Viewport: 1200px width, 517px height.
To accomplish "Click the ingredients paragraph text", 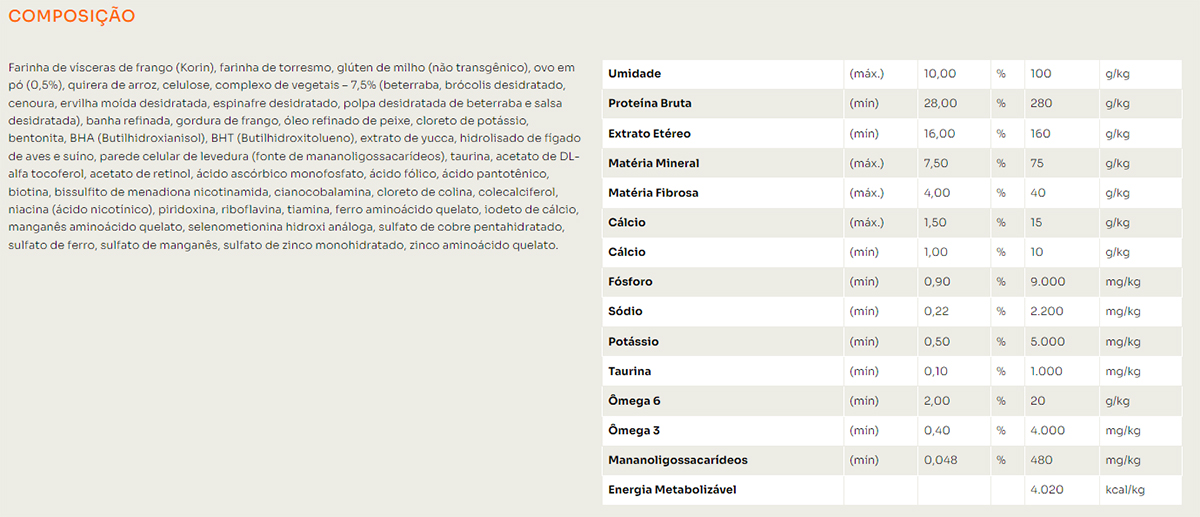I will pos(292,156).
